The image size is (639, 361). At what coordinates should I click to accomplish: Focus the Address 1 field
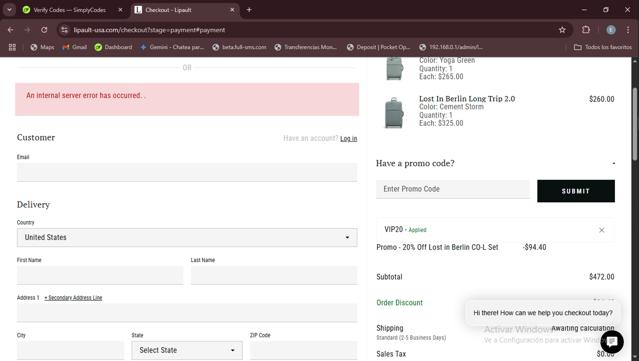click(187, 313)
